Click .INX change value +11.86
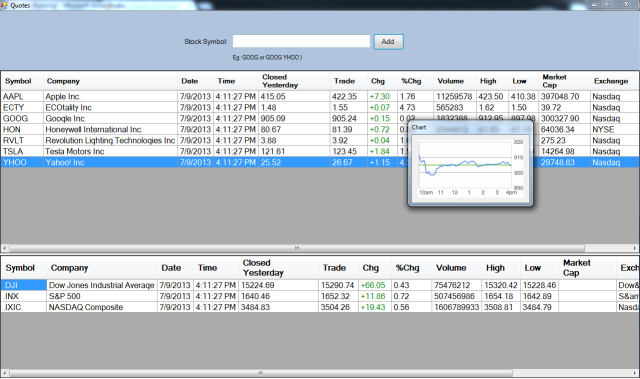Image resolution: width=640 pixels, height=379 pixels. (374, 296)
